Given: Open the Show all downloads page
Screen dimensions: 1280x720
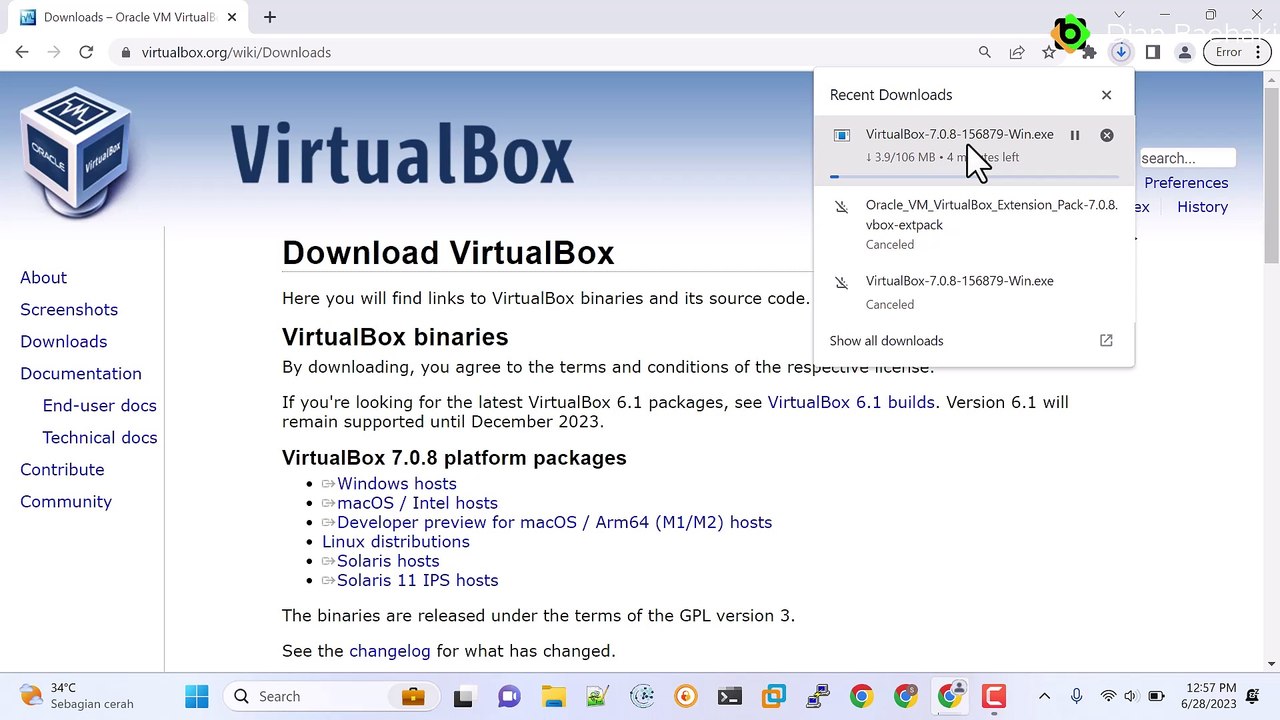Looking at the screenshot, I should click(x=886, y=341).
